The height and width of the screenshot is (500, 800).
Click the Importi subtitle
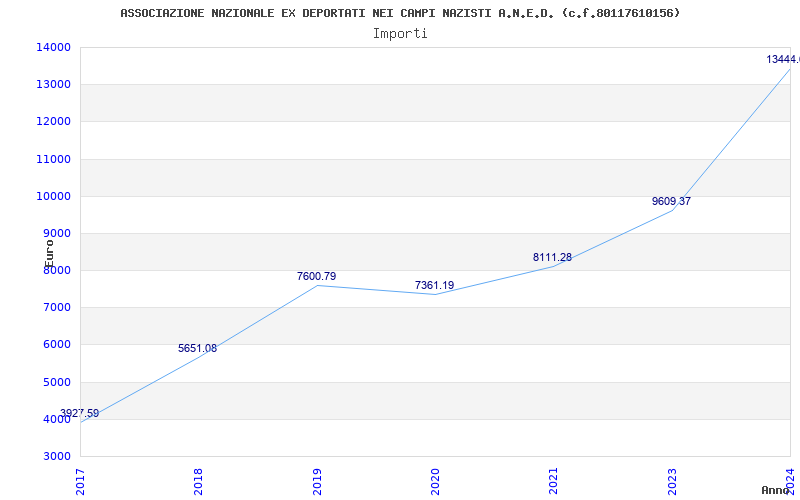pyautogui.click(x=400, y=33)
